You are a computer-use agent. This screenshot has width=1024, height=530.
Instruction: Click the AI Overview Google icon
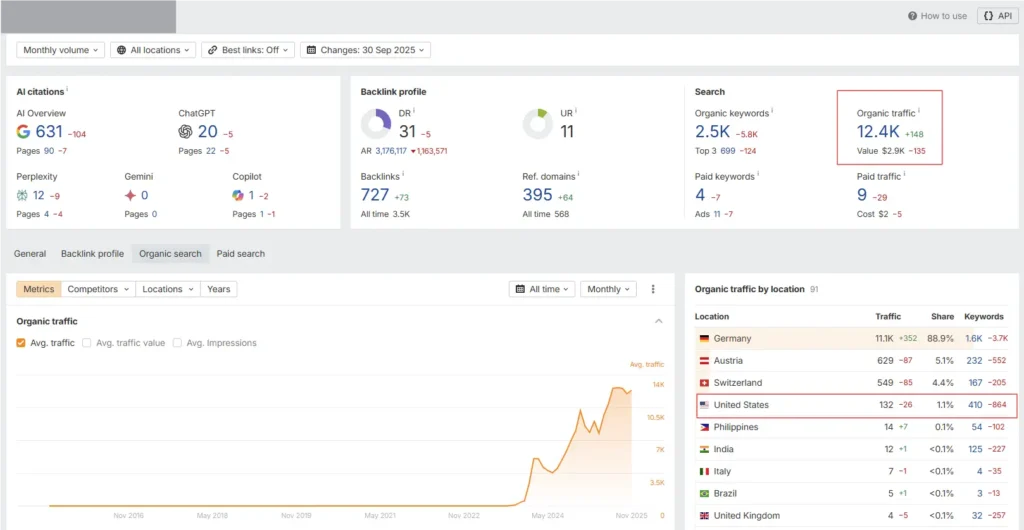(x=24, y=132)
